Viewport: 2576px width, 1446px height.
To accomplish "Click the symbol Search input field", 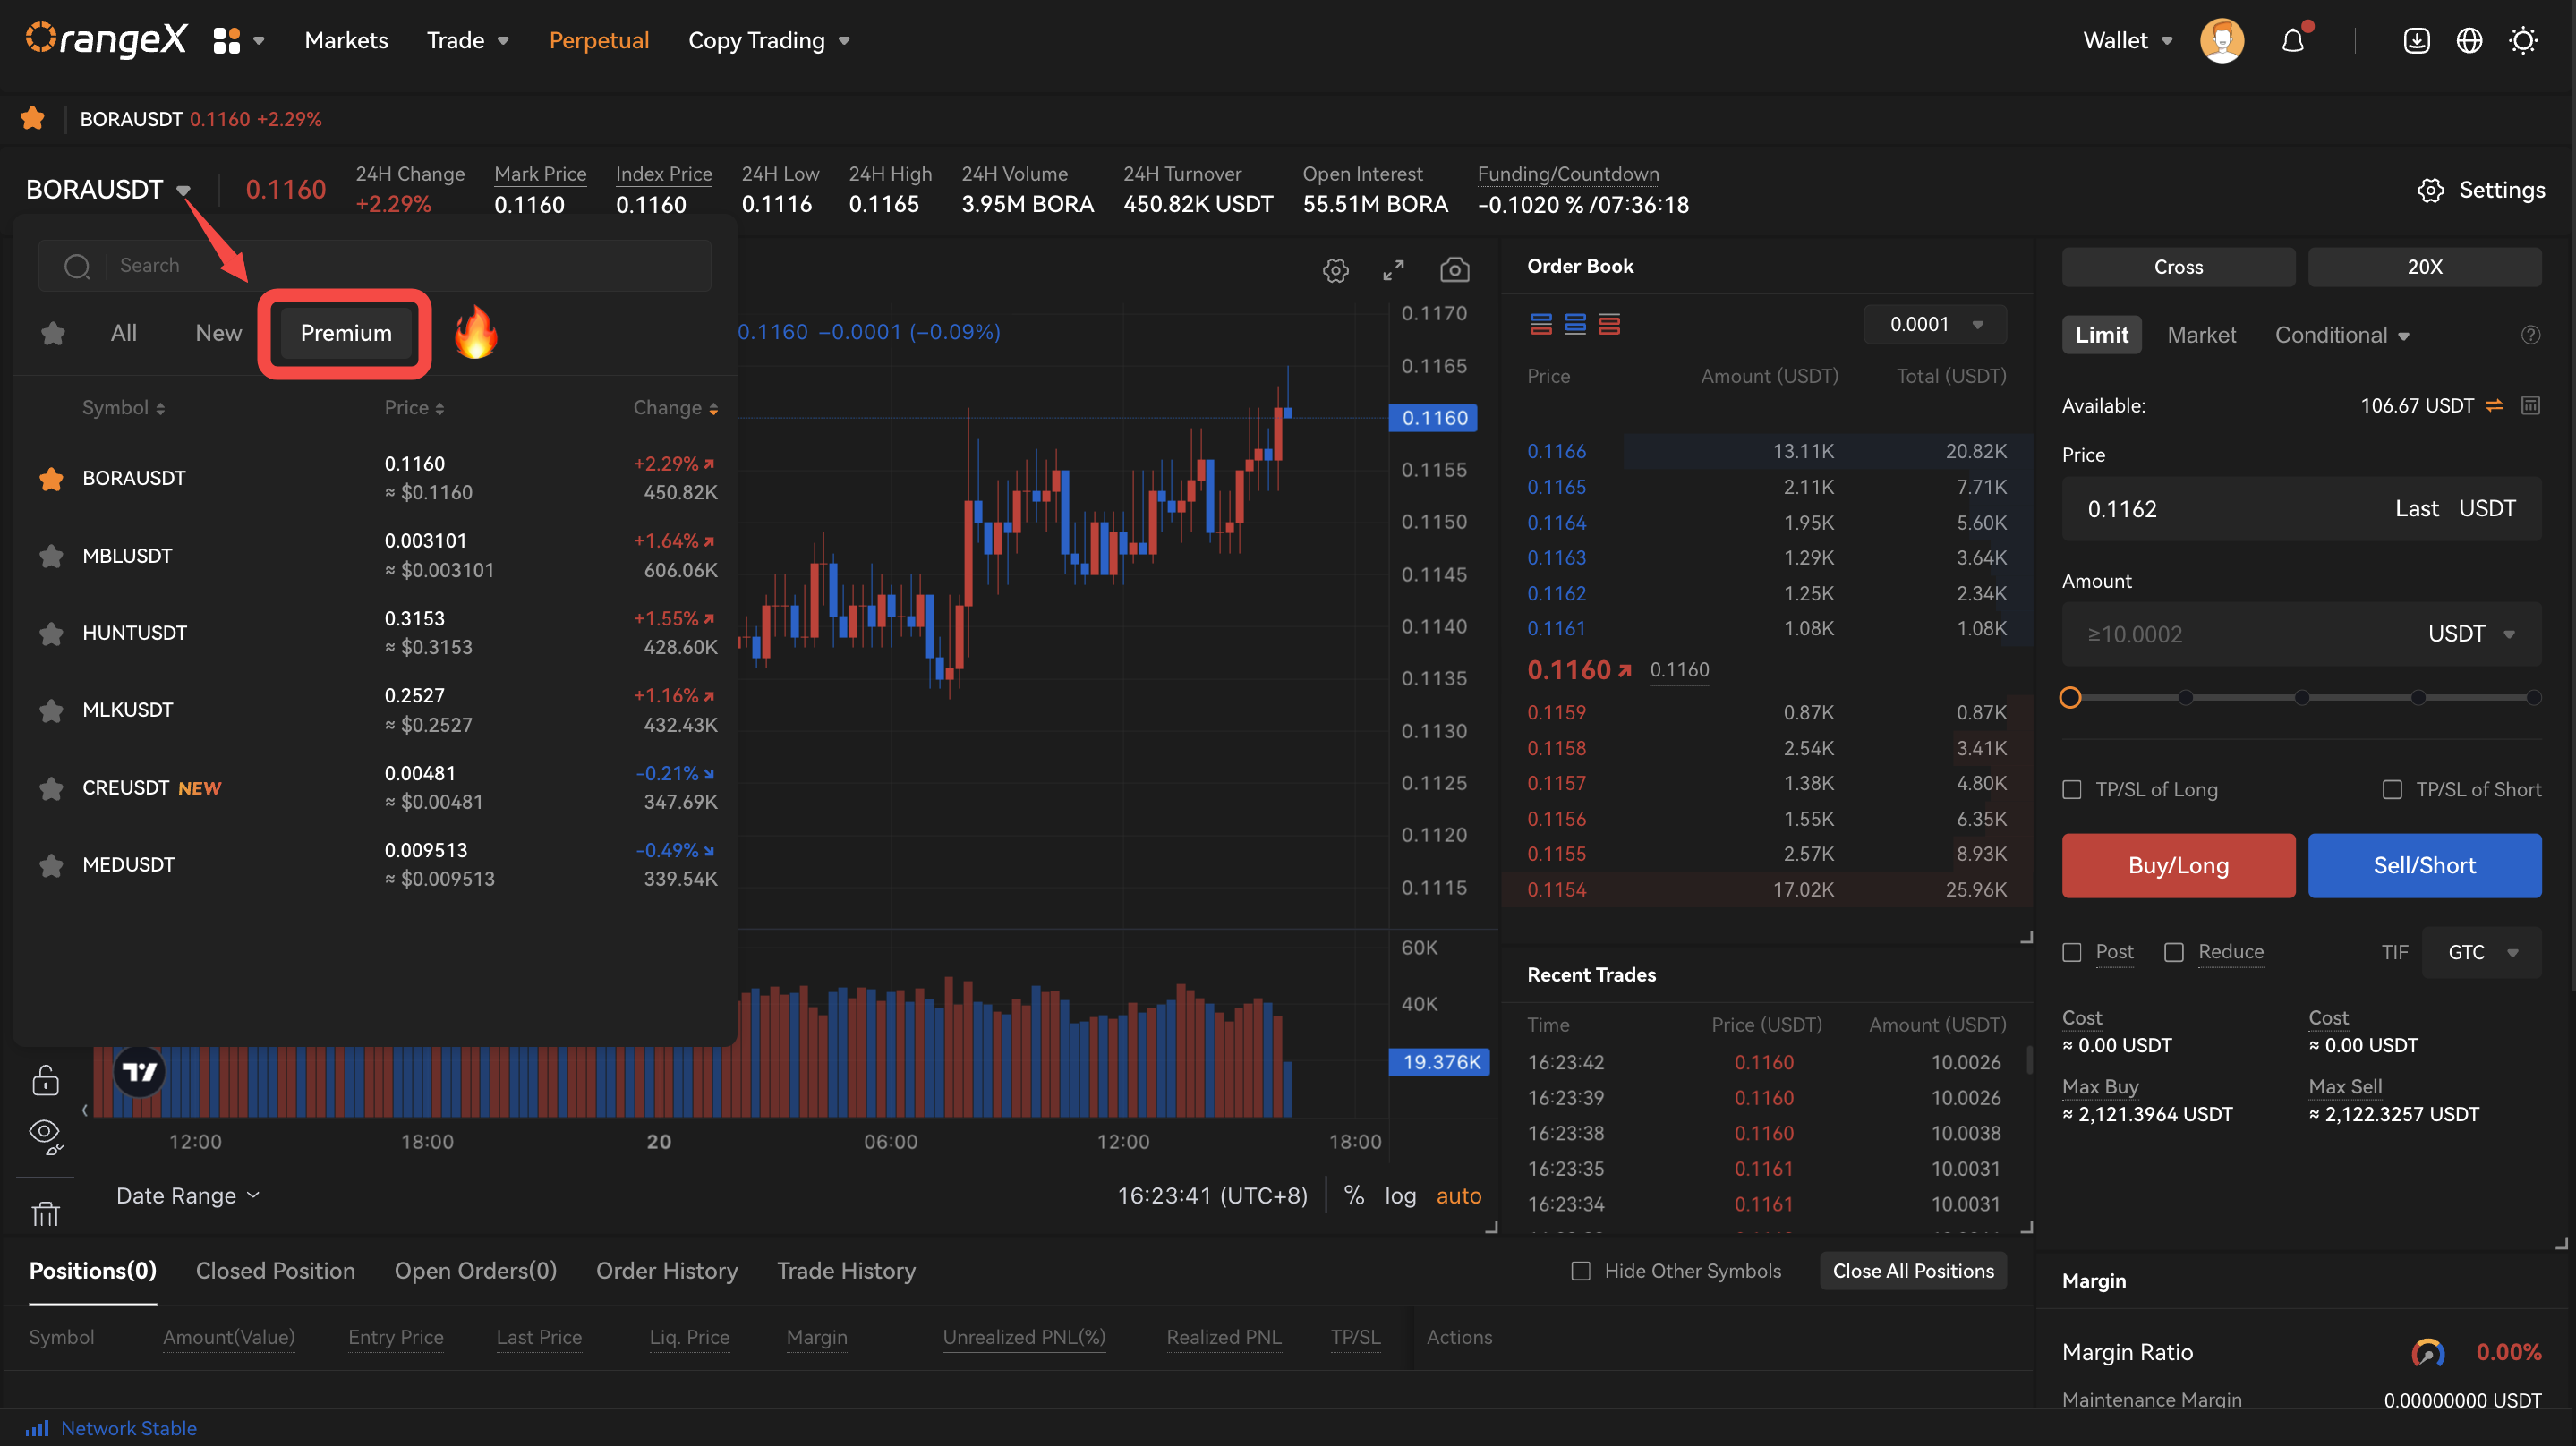I will 375,266.
